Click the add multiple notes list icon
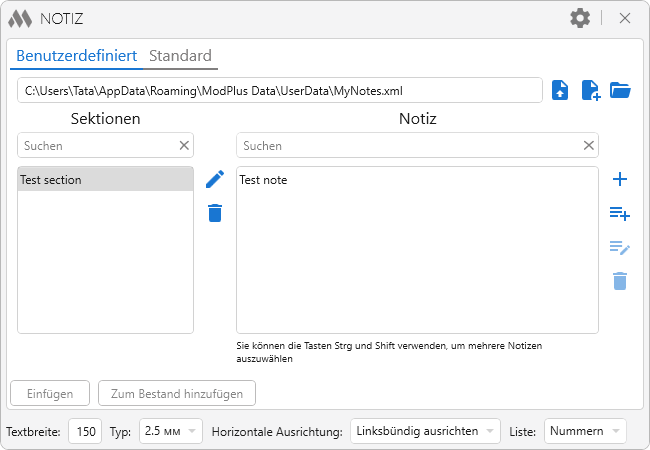This screenshot has height=450, width=650. pyautogui.click(x=620, y=213)
